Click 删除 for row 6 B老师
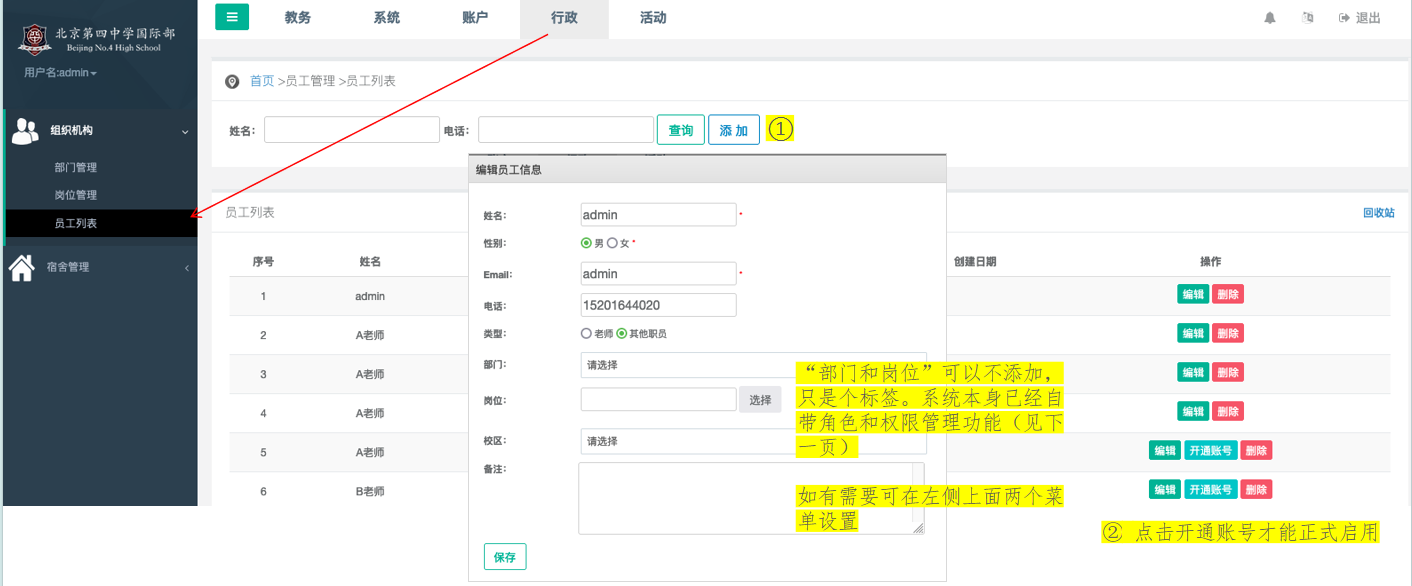This screenshot has width=1412, height=586. (1256, 490)
